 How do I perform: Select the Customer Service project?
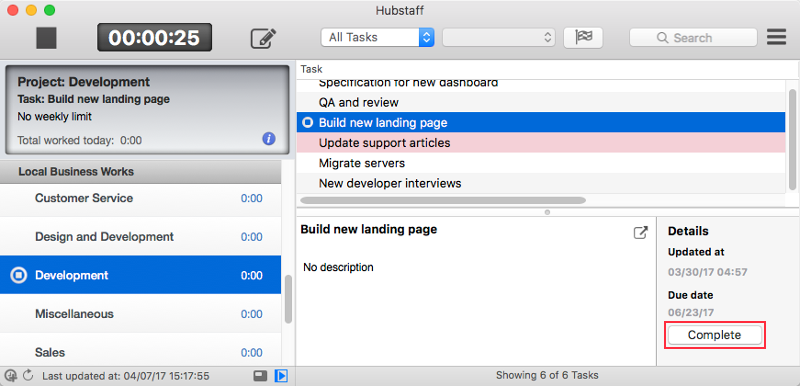click(140, 198)
